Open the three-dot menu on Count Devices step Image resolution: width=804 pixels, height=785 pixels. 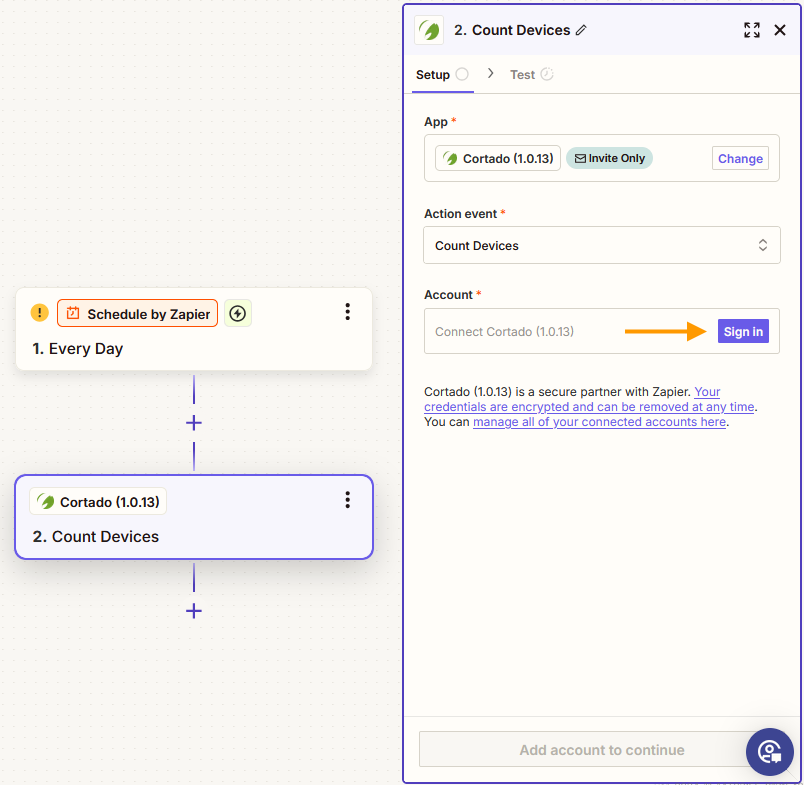click(348, 500)
